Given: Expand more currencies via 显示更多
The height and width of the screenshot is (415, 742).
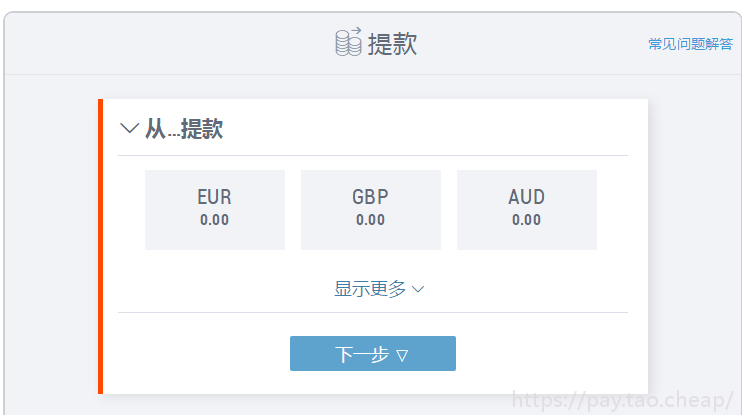Looking at the screenshot, I should tap(379, 289).
